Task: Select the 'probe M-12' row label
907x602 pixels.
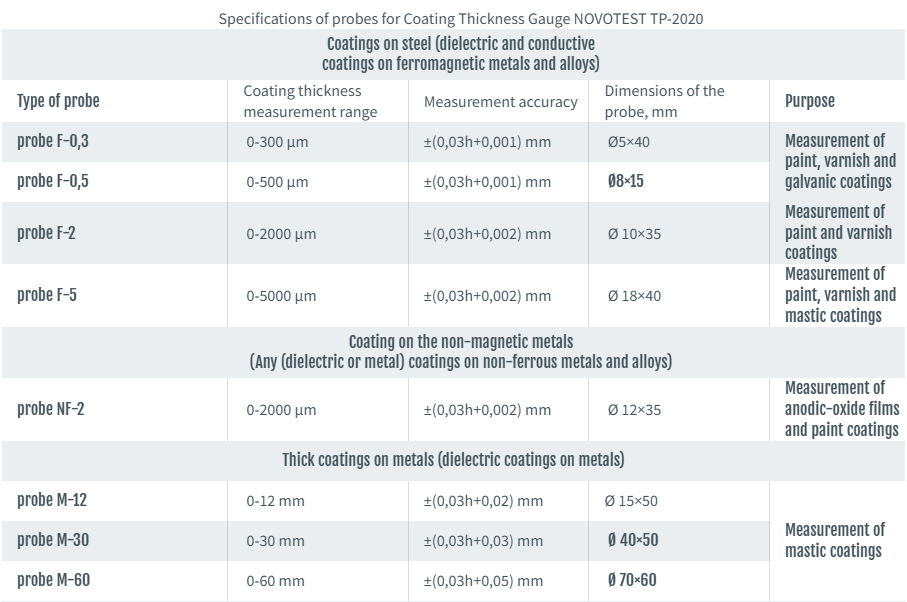Action: coord(51,500)
